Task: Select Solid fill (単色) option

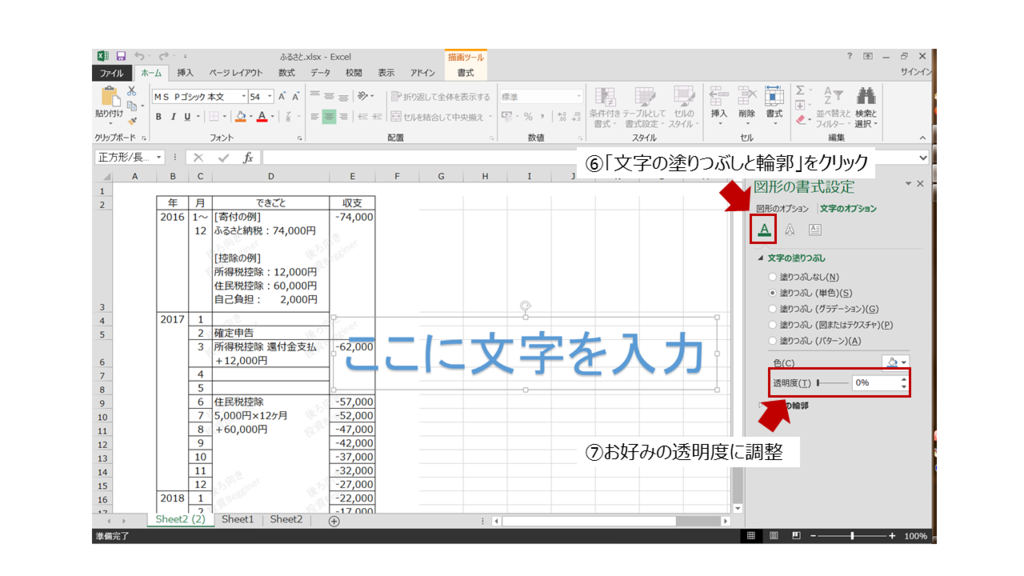Action: tap(773, 293)
